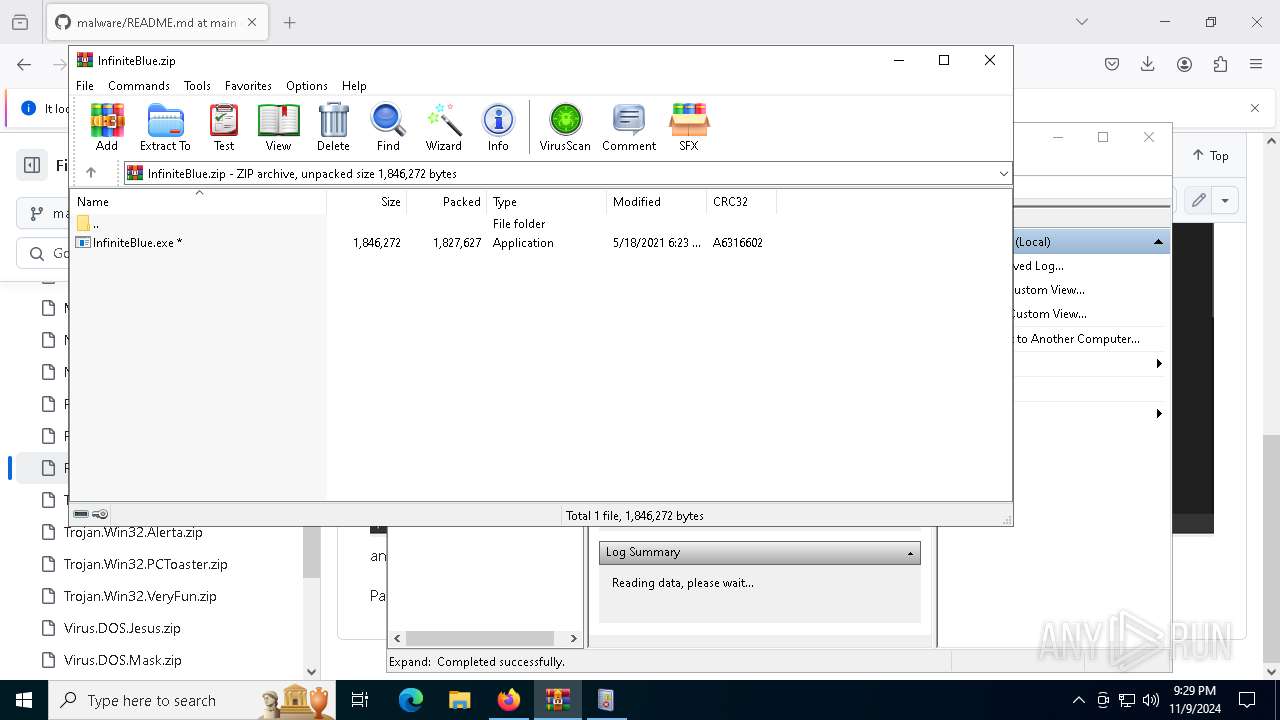Open the Commands menu

(x=139, y=86)
